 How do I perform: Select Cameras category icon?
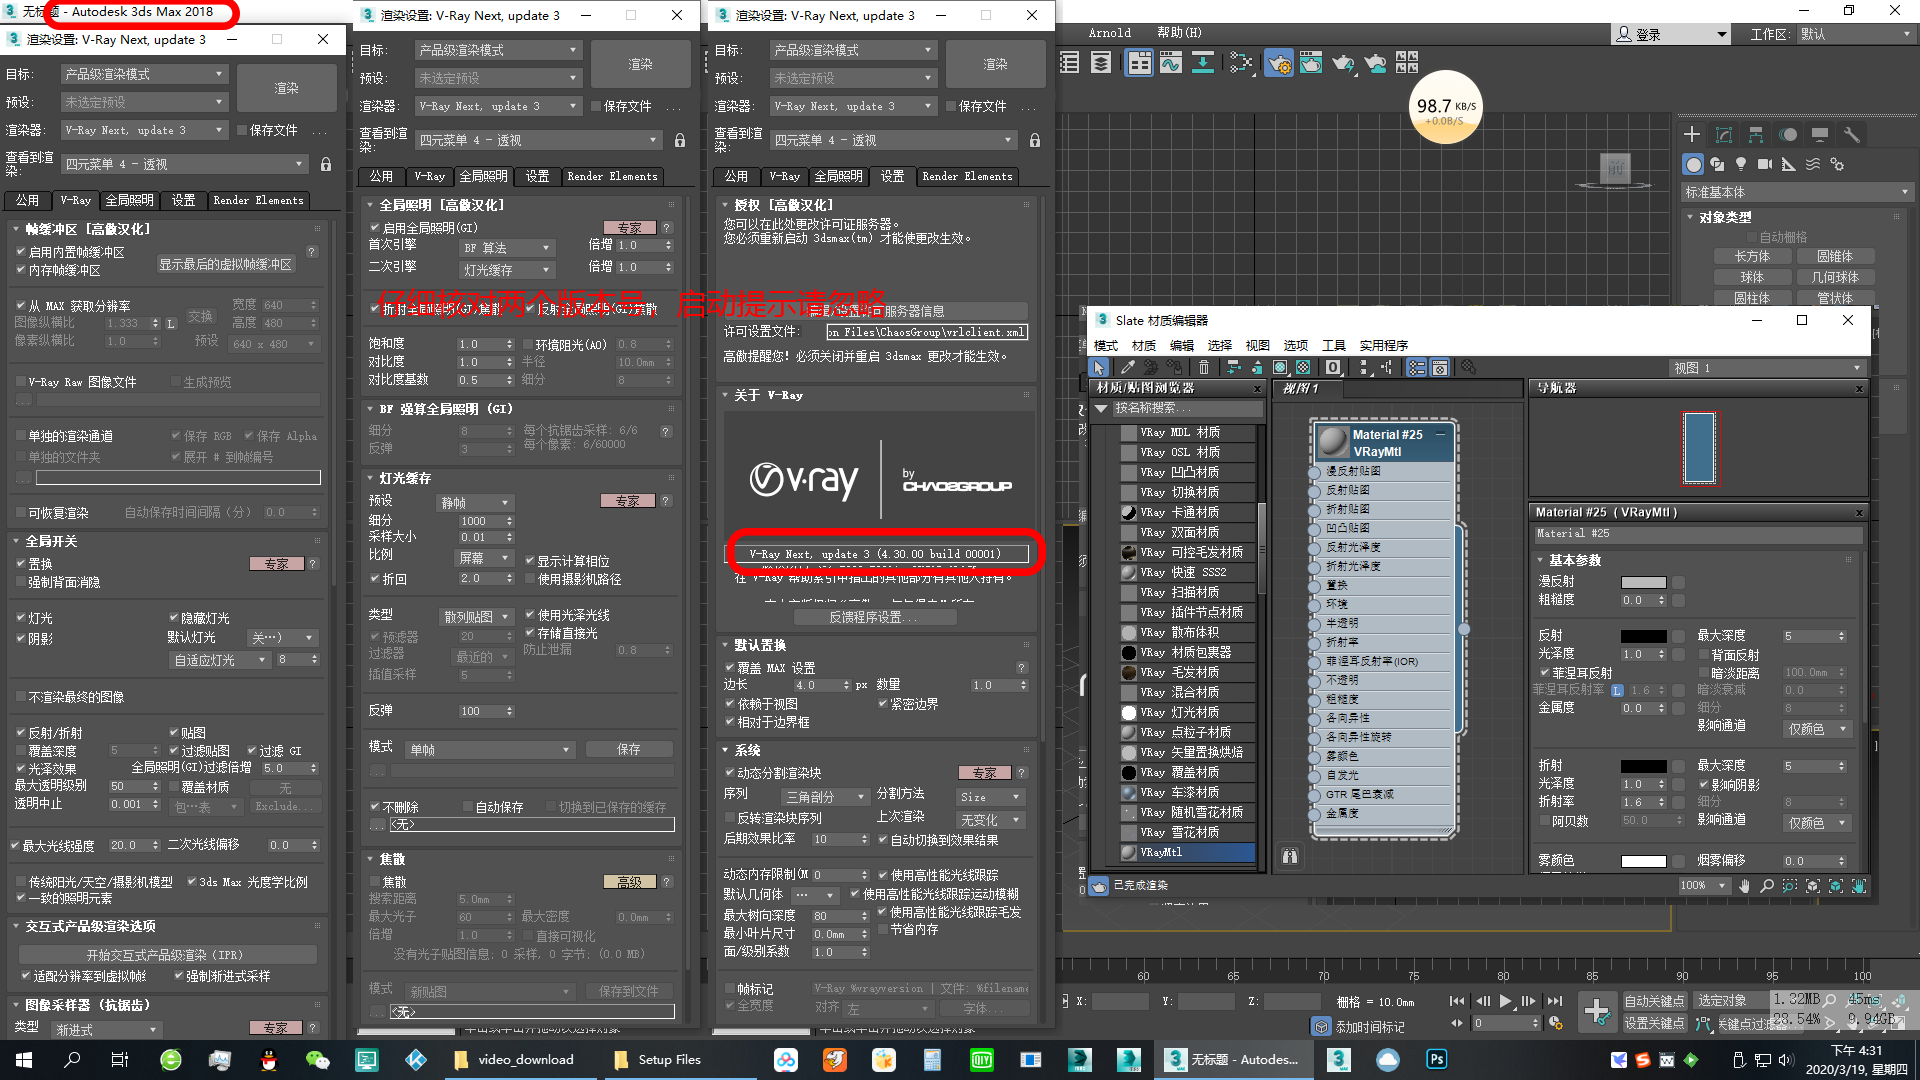point(1765,164)
